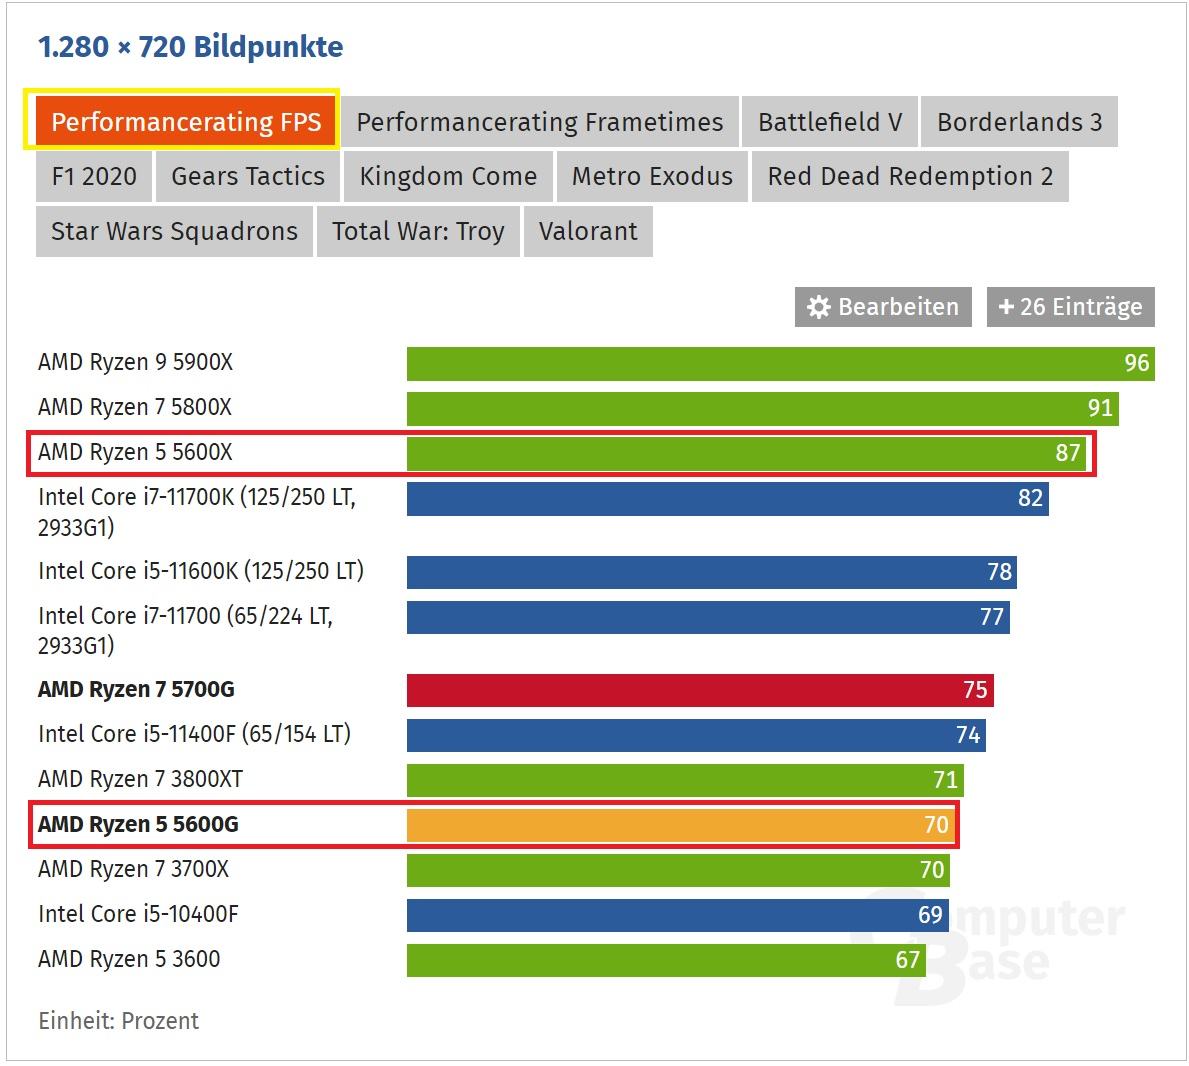Click the blue bar showing 78
The height and width of the screenshot is (1066, 1189).
(712, 572)
